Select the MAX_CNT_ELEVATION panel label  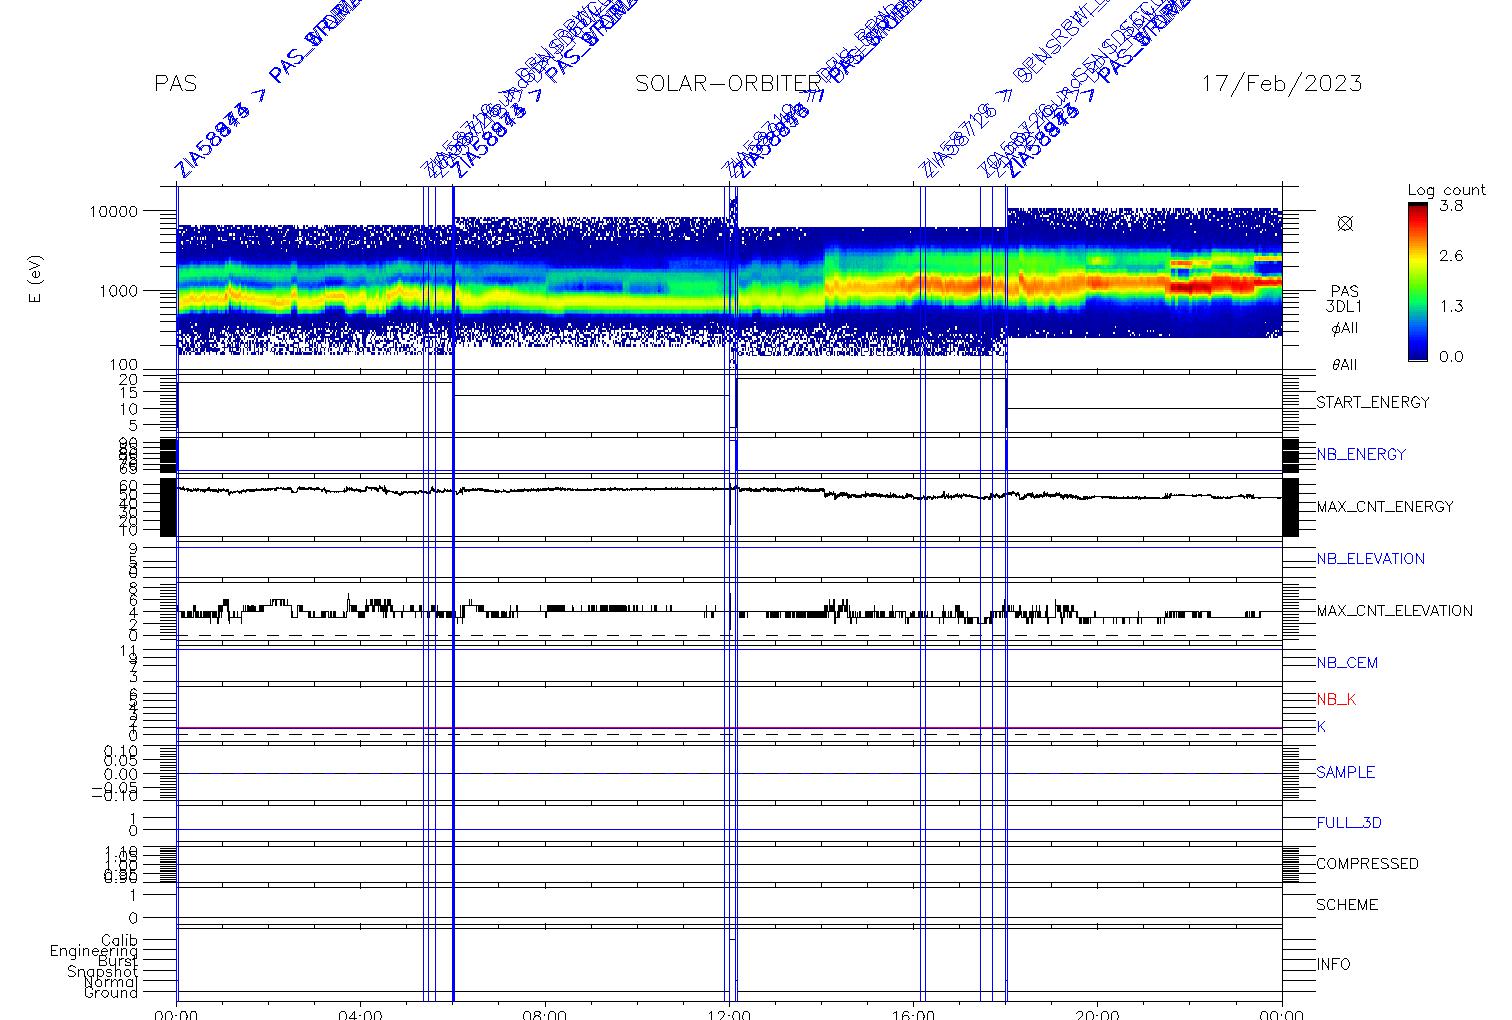[1394, 610]
